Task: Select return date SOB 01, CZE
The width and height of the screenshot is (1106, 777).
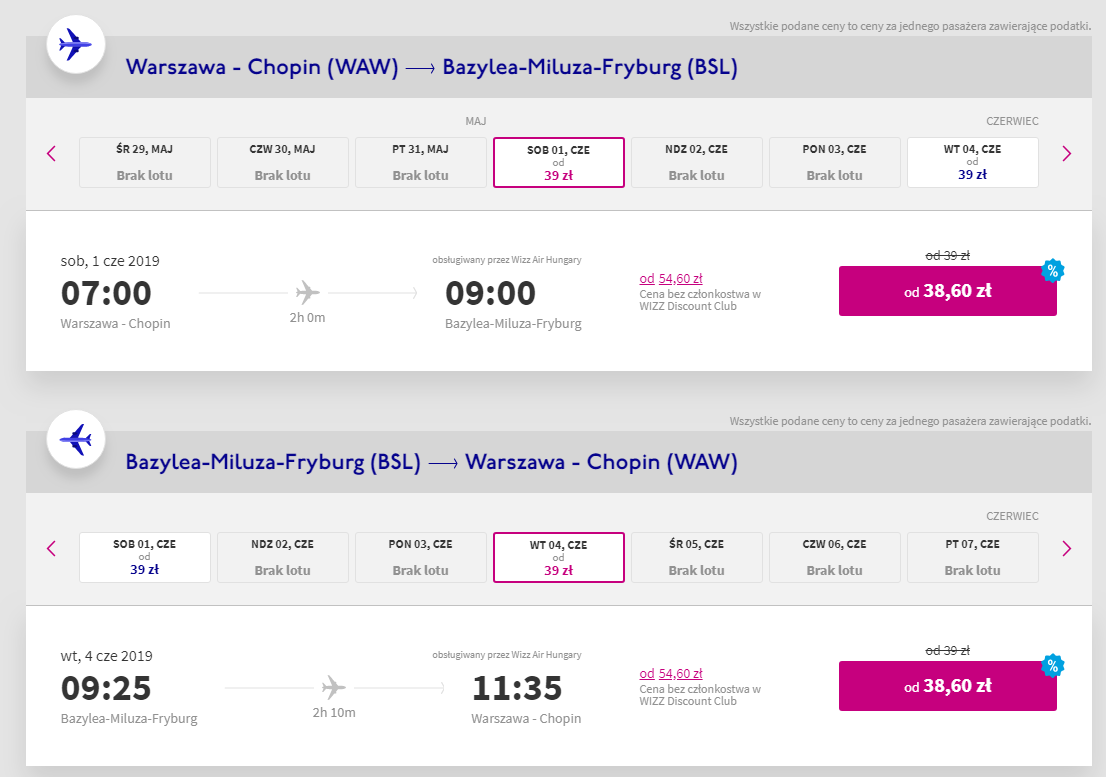Action: click(145, 557)
